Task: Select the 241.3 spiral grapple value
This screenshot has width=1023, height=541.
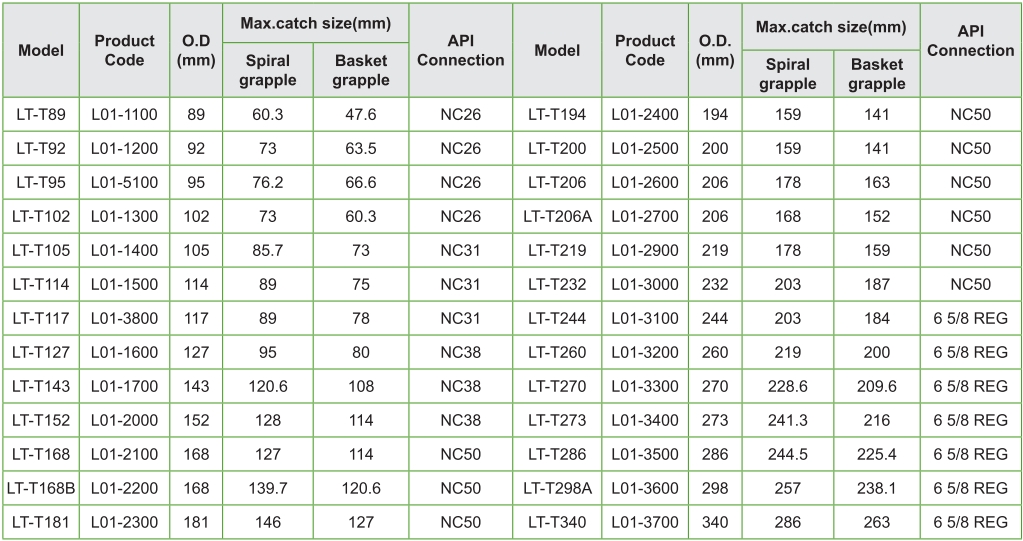Action: click(787, 420)
